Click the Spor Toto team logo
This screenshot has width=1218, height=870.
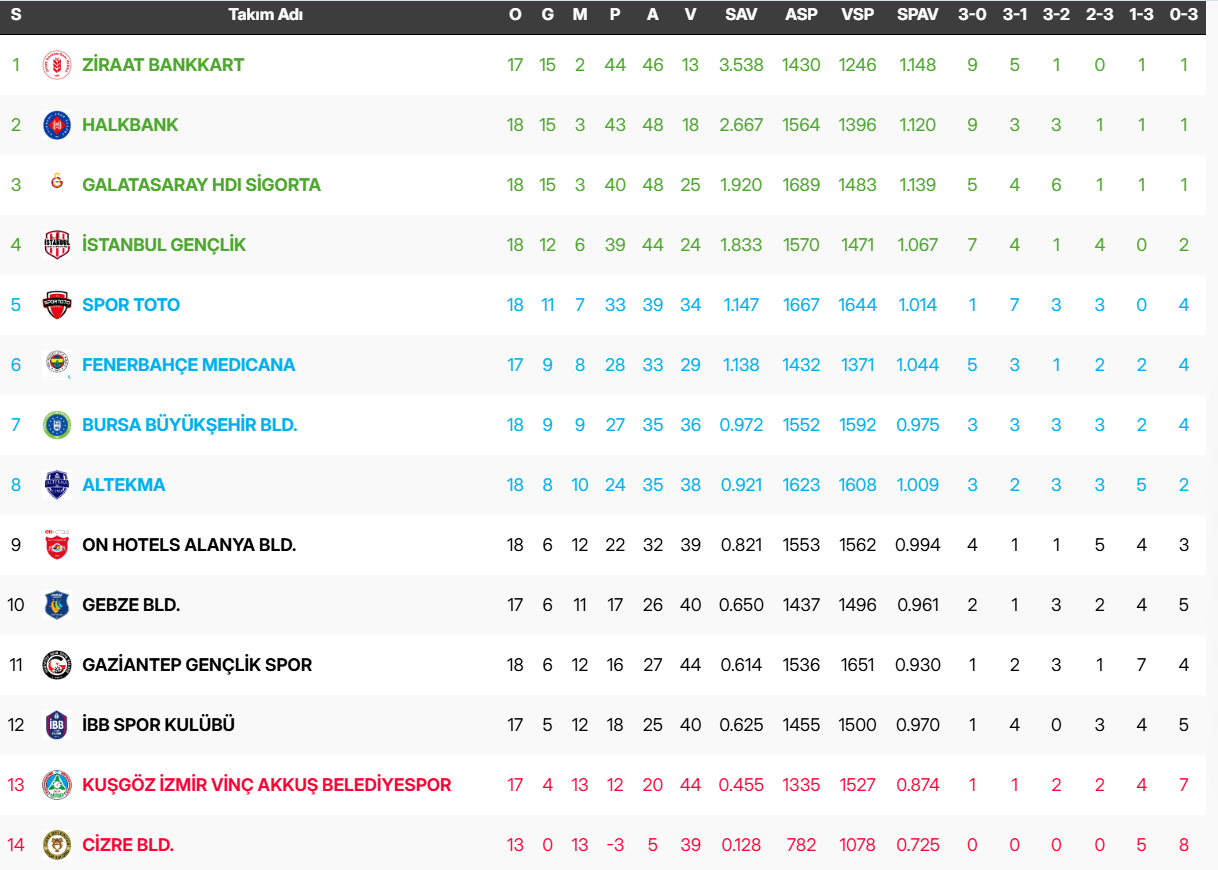pos(57,305)
